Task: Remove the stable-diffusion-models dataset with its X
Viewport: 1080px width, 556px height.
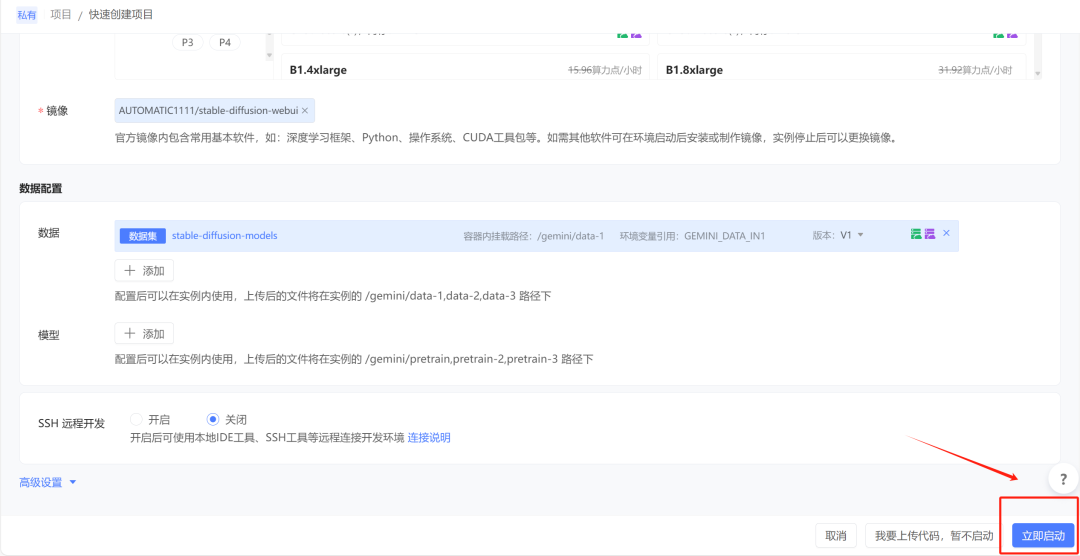Action: click(946, 233)
